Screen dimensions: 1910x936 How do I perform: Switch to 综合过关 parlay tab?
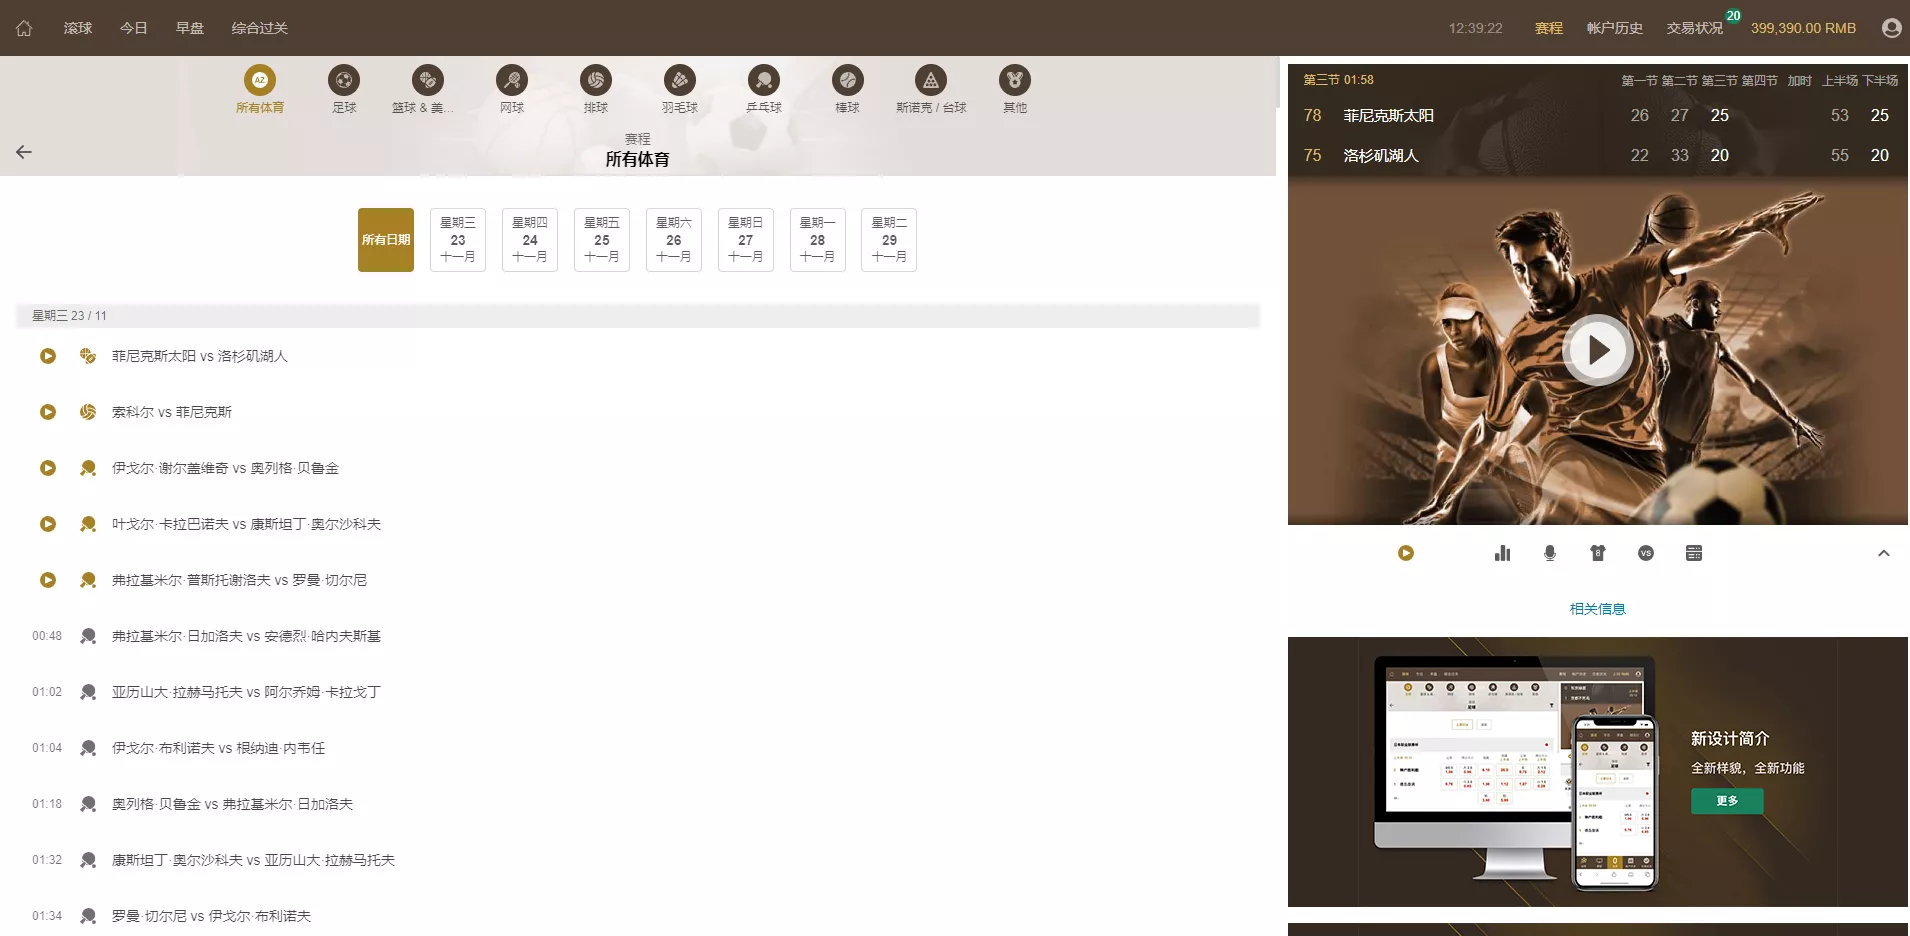260,28
